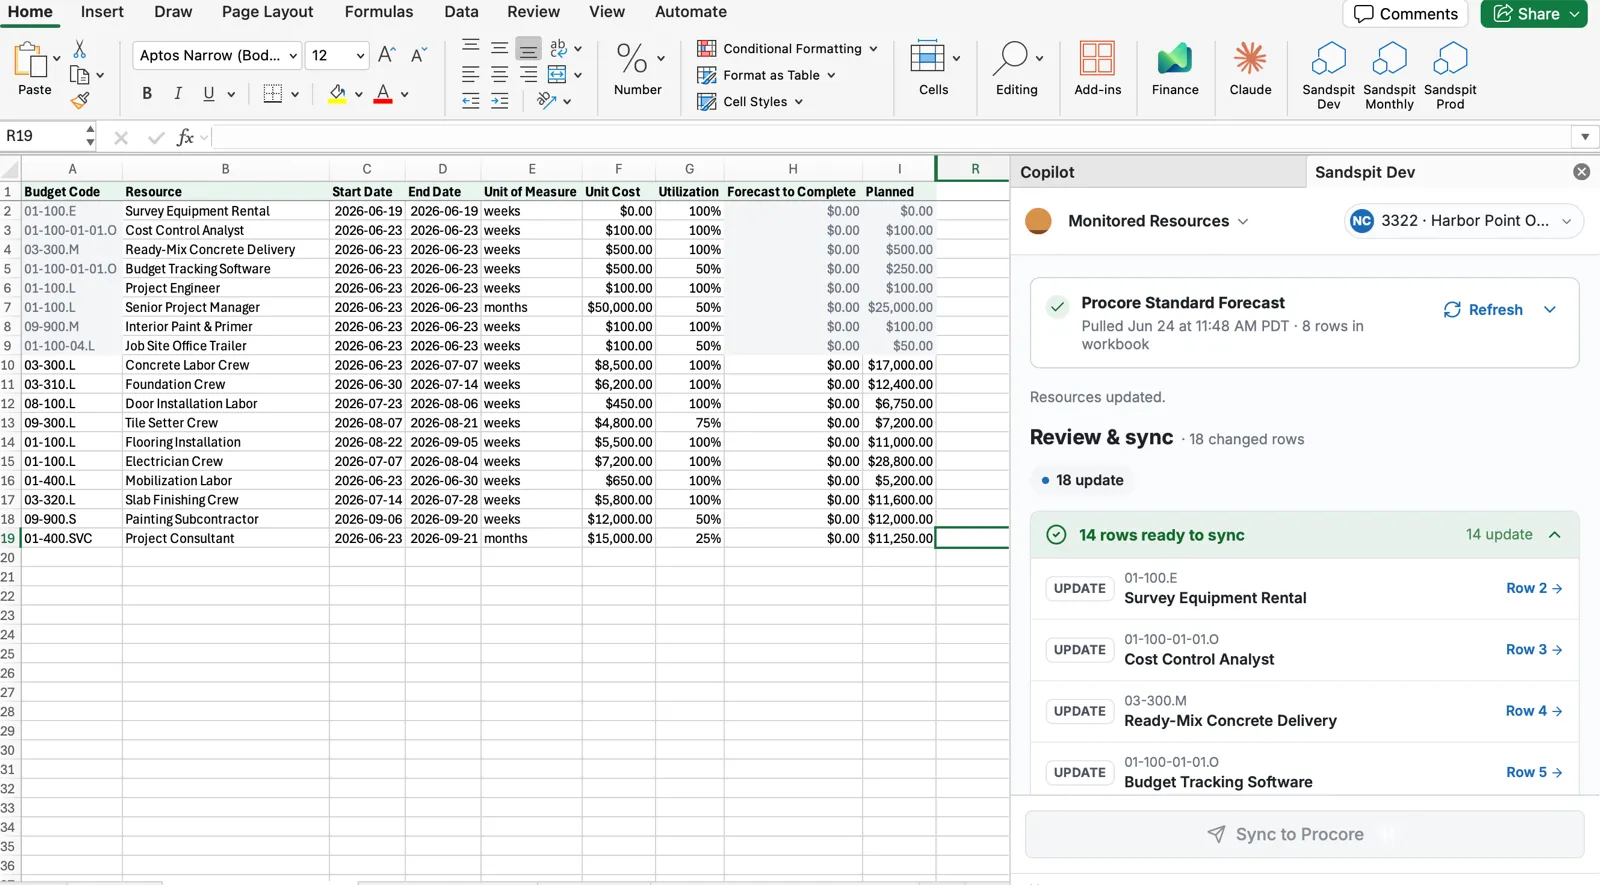This screenshot has width=1600, height=885.
Task: Open the Format as Table menu
Action: tap(766, 75)
